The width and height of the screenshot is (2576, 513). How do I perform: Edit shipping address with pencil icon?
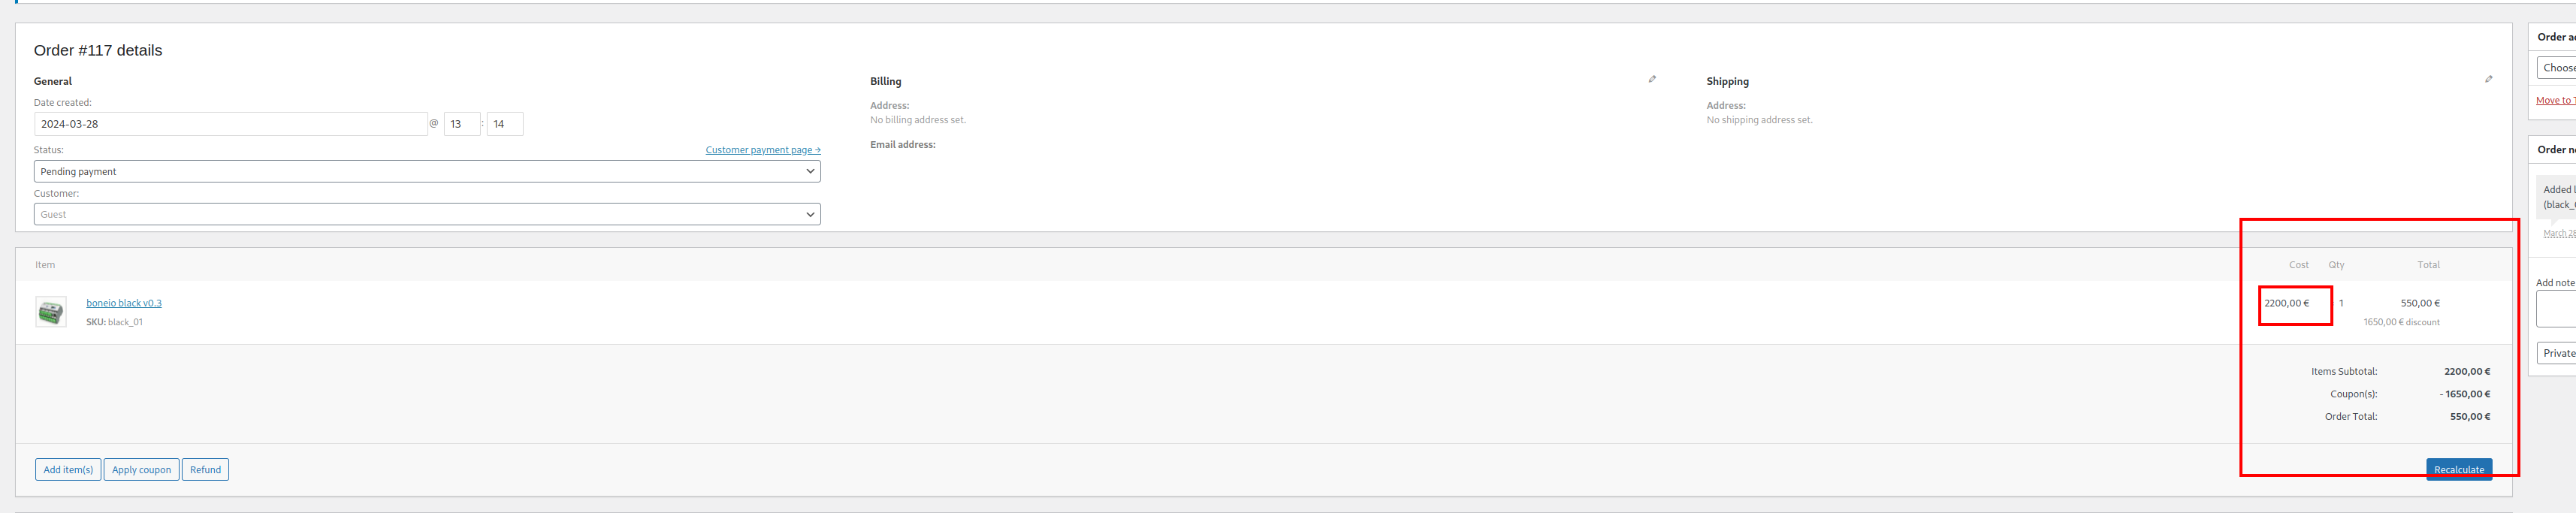(2488, 79)
